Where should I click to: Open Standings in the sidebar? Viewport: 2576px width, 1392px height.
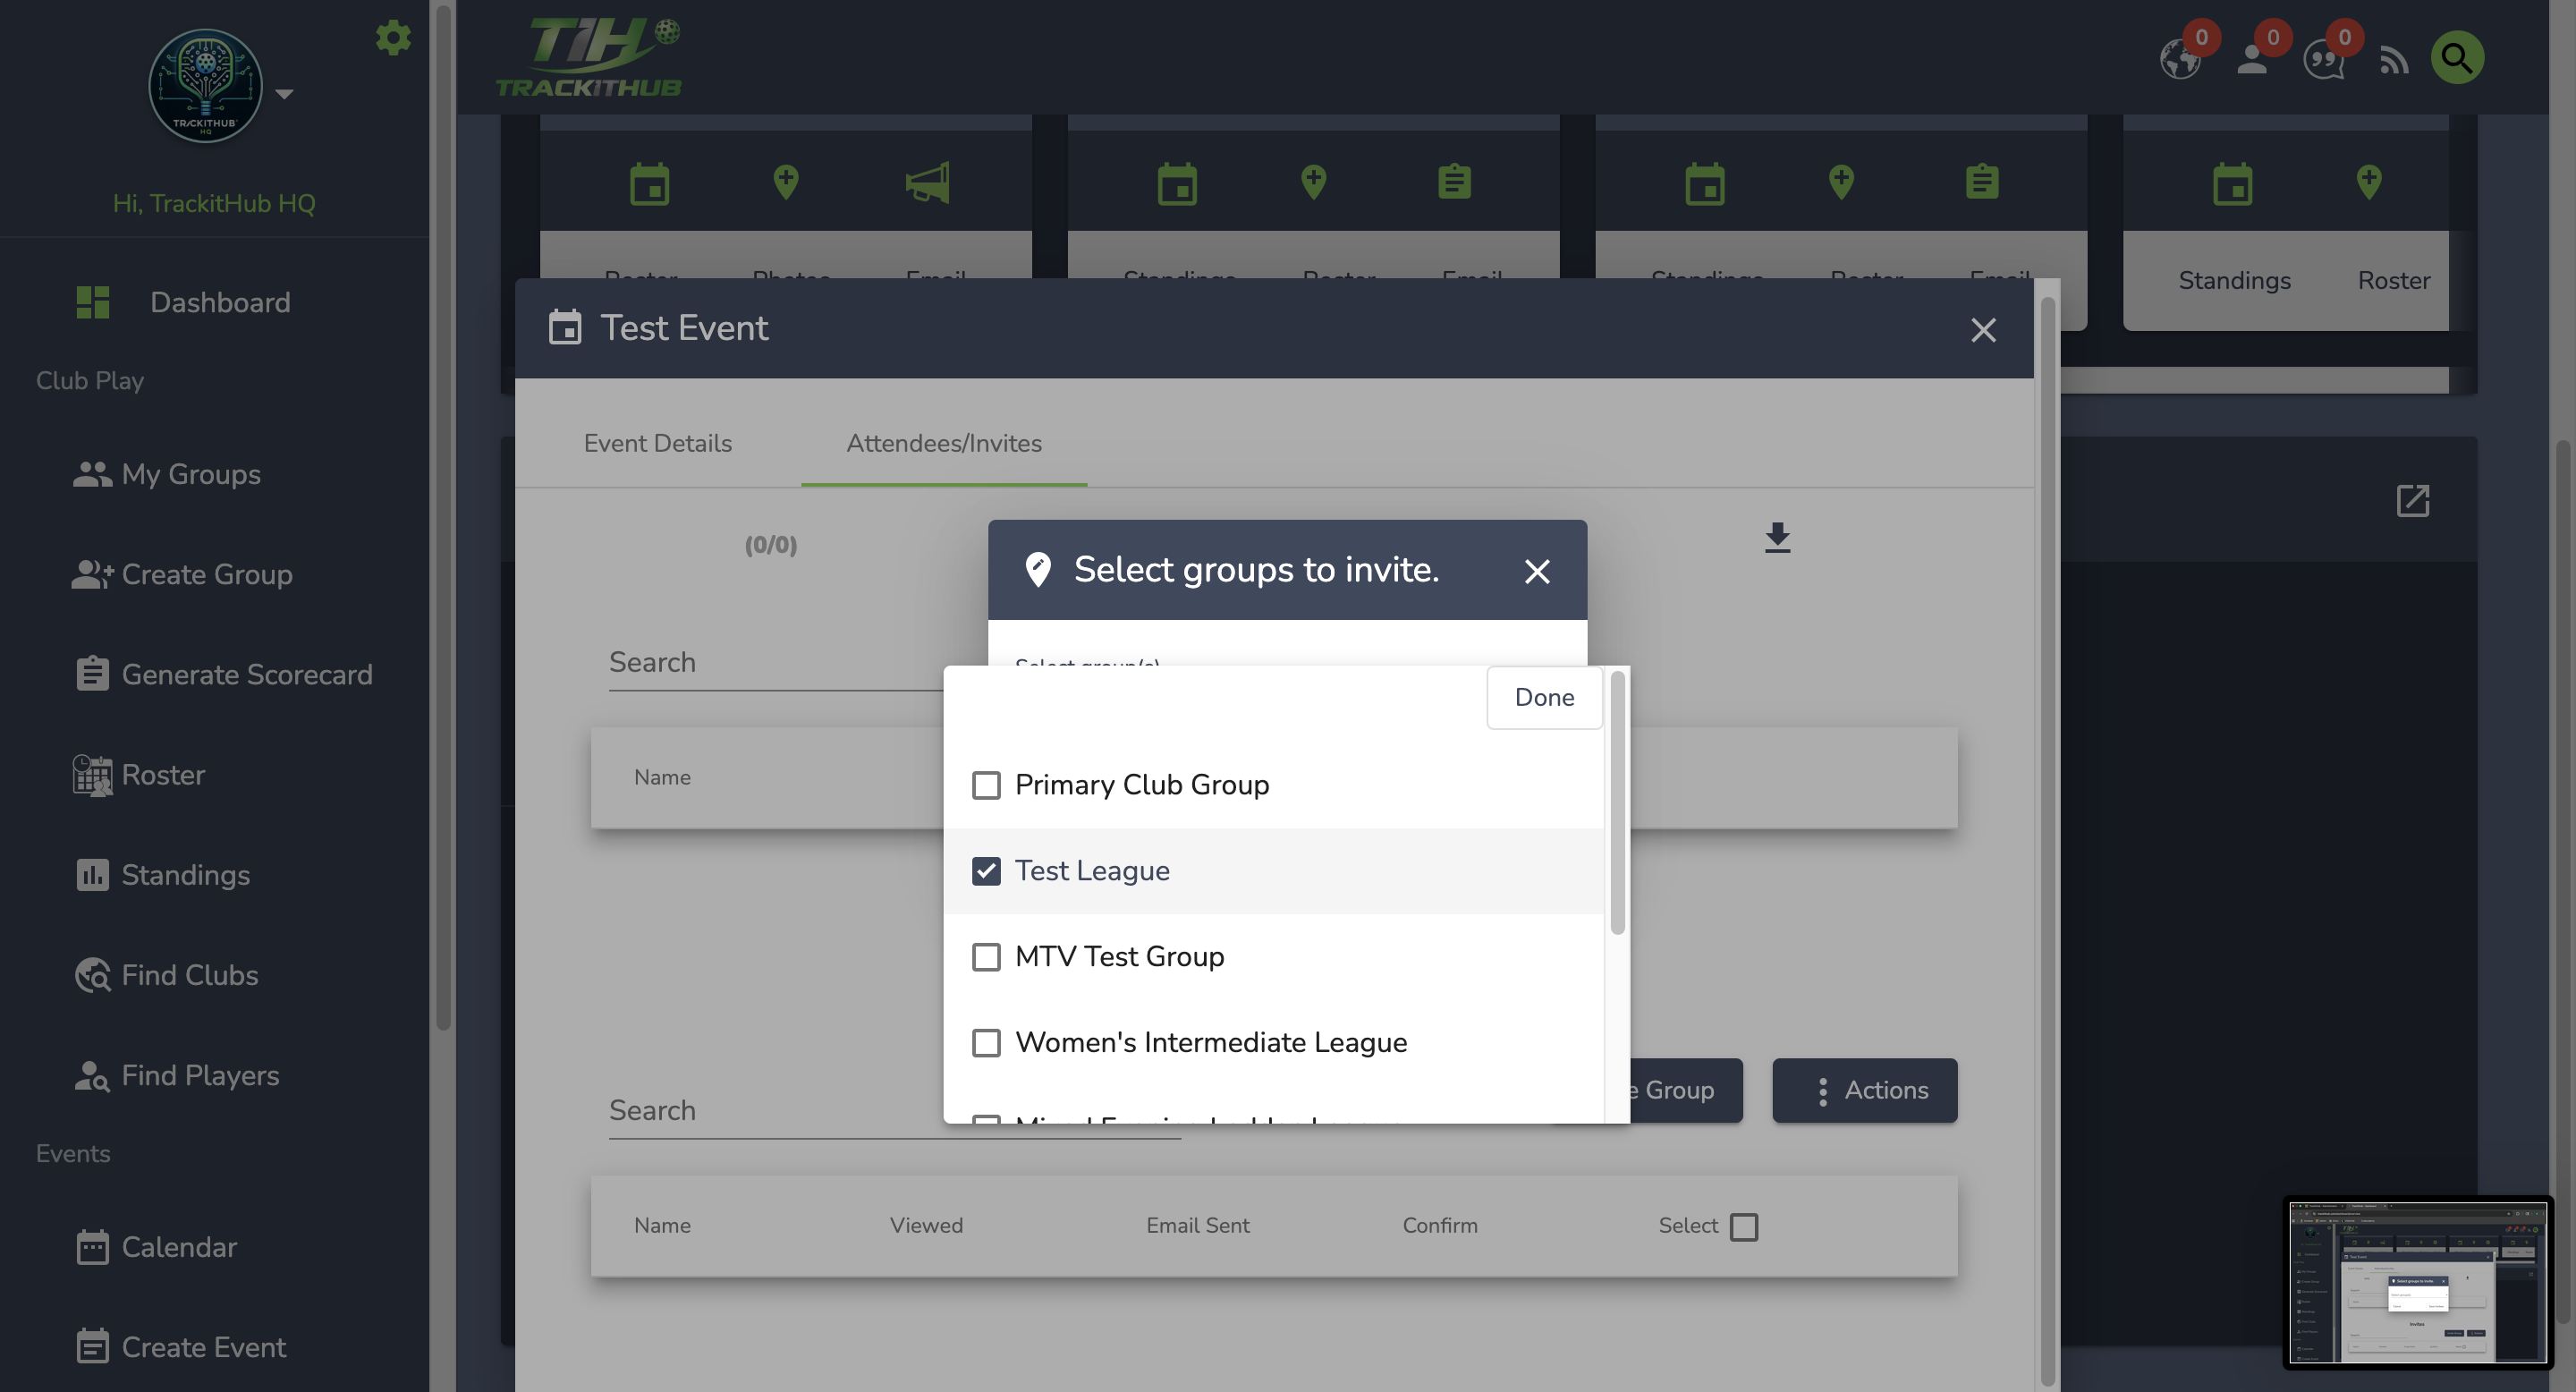tap(186, 874)
